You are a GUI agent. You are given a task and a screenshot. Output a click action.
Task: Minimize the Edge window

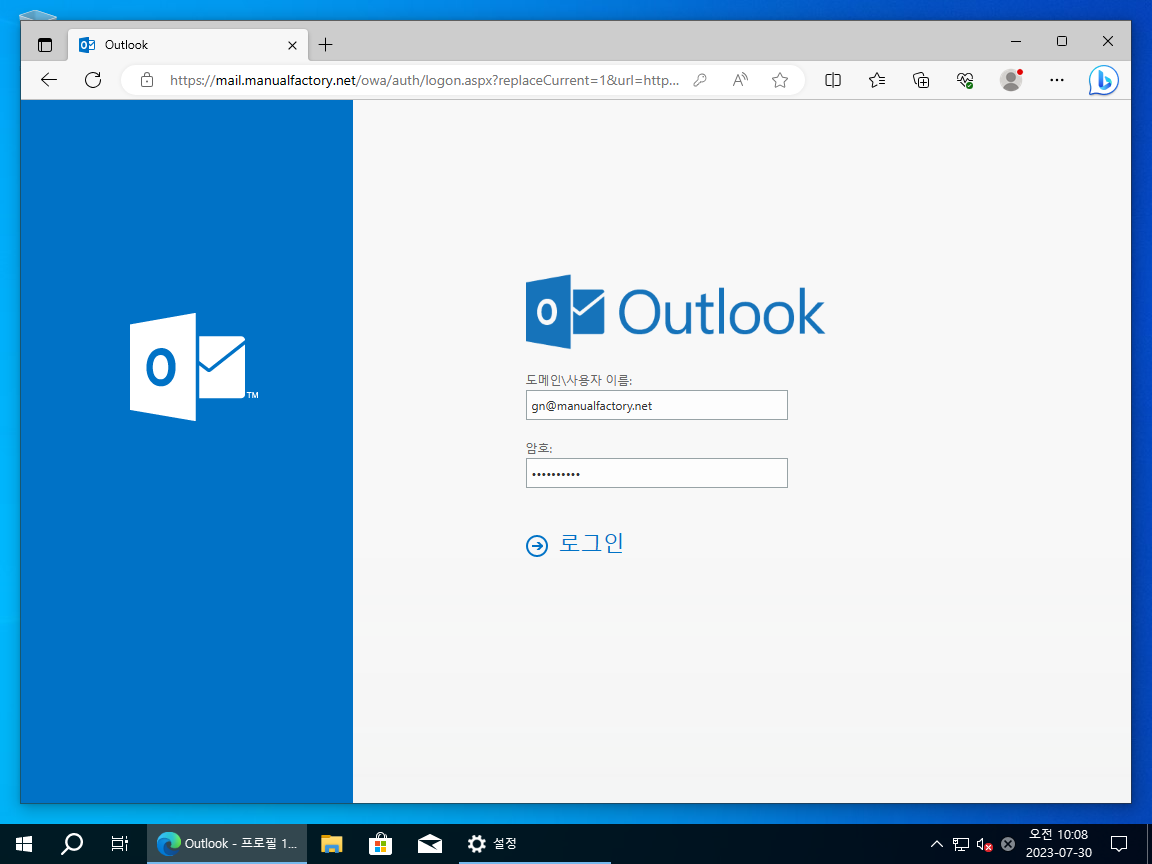(1016, 41)
